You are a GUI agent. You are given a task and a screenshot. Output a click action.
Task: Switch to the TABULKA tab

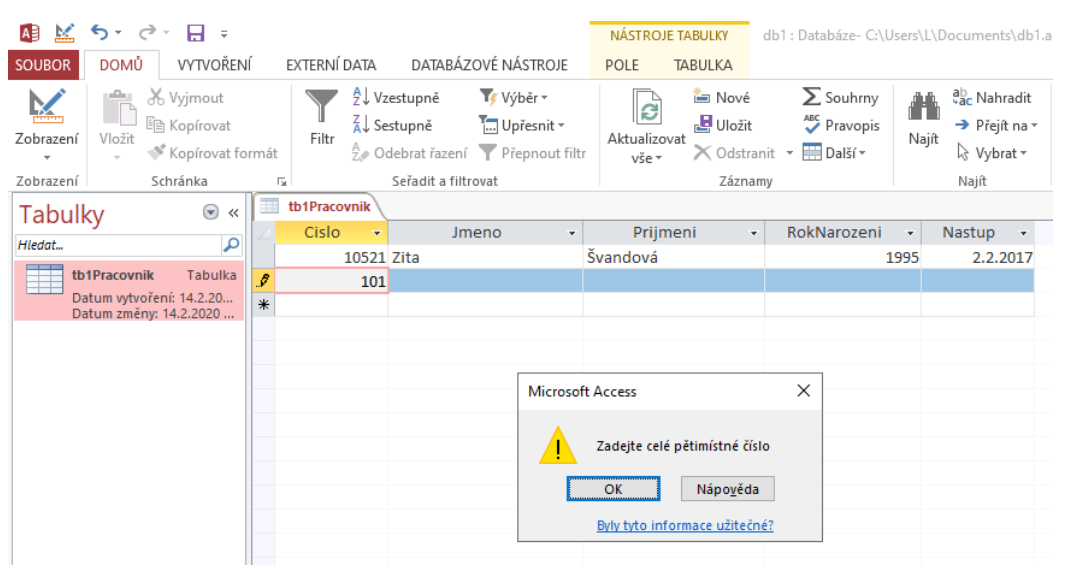[702, 65]
